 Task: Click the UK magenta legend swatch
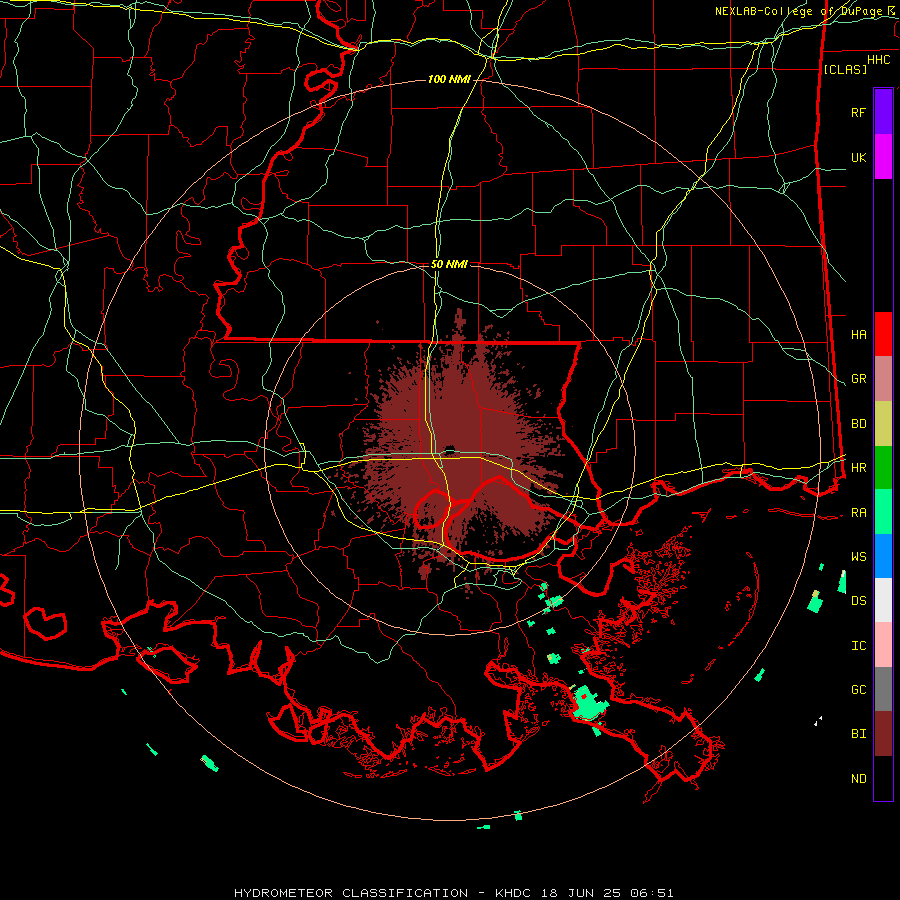pos(883,157)
